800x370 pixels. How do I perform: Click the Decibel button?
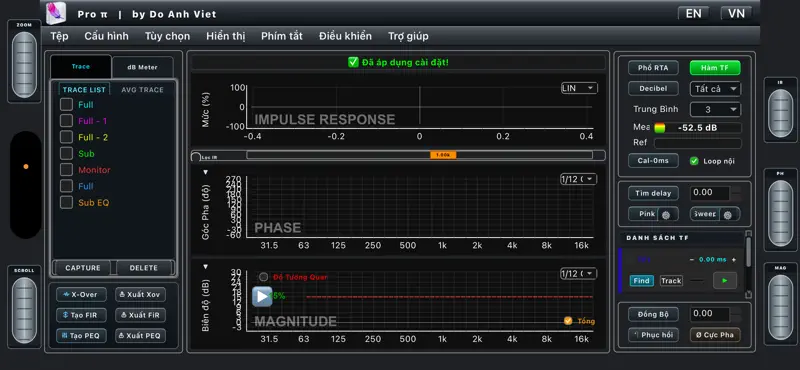(x=653, y=88)
